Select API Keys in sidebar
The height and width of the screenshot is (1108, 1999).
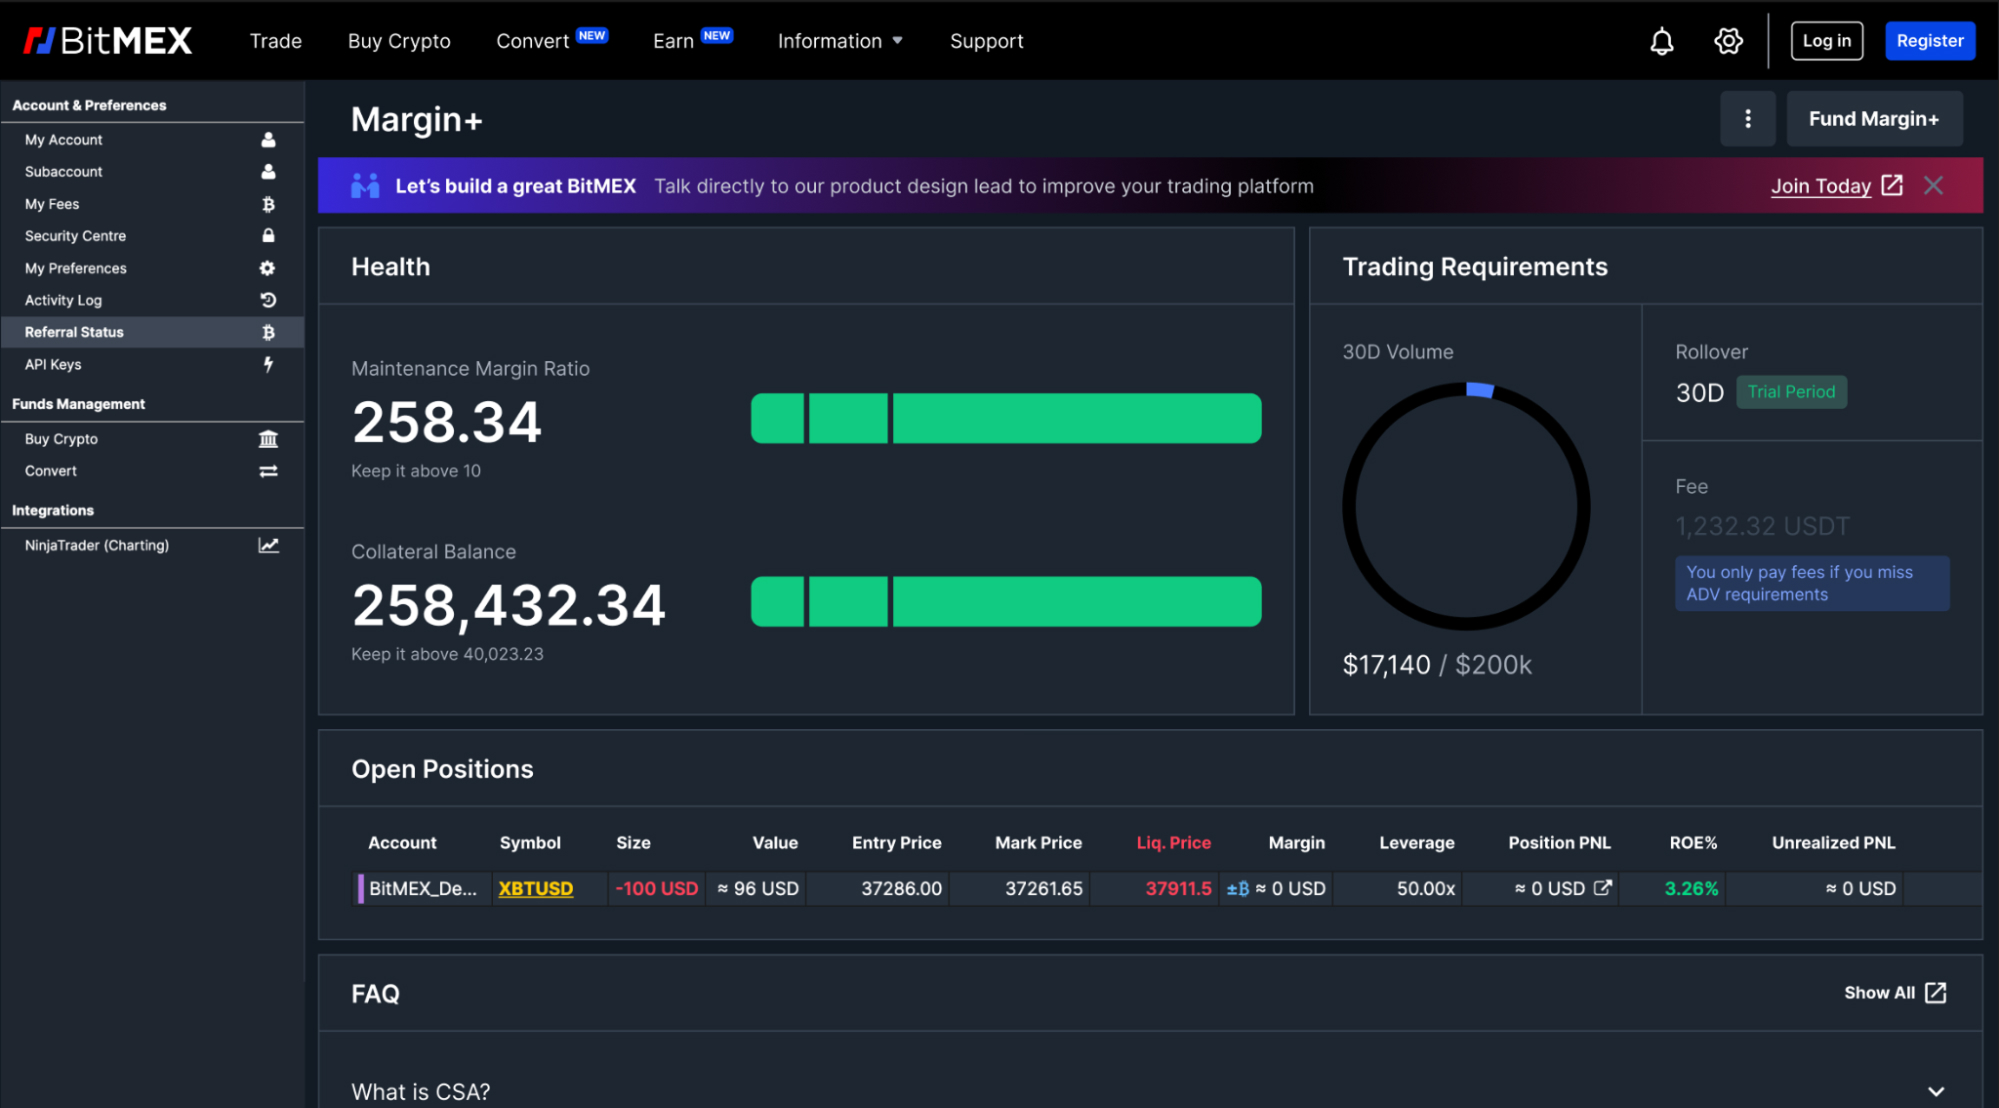pos(152,364)
